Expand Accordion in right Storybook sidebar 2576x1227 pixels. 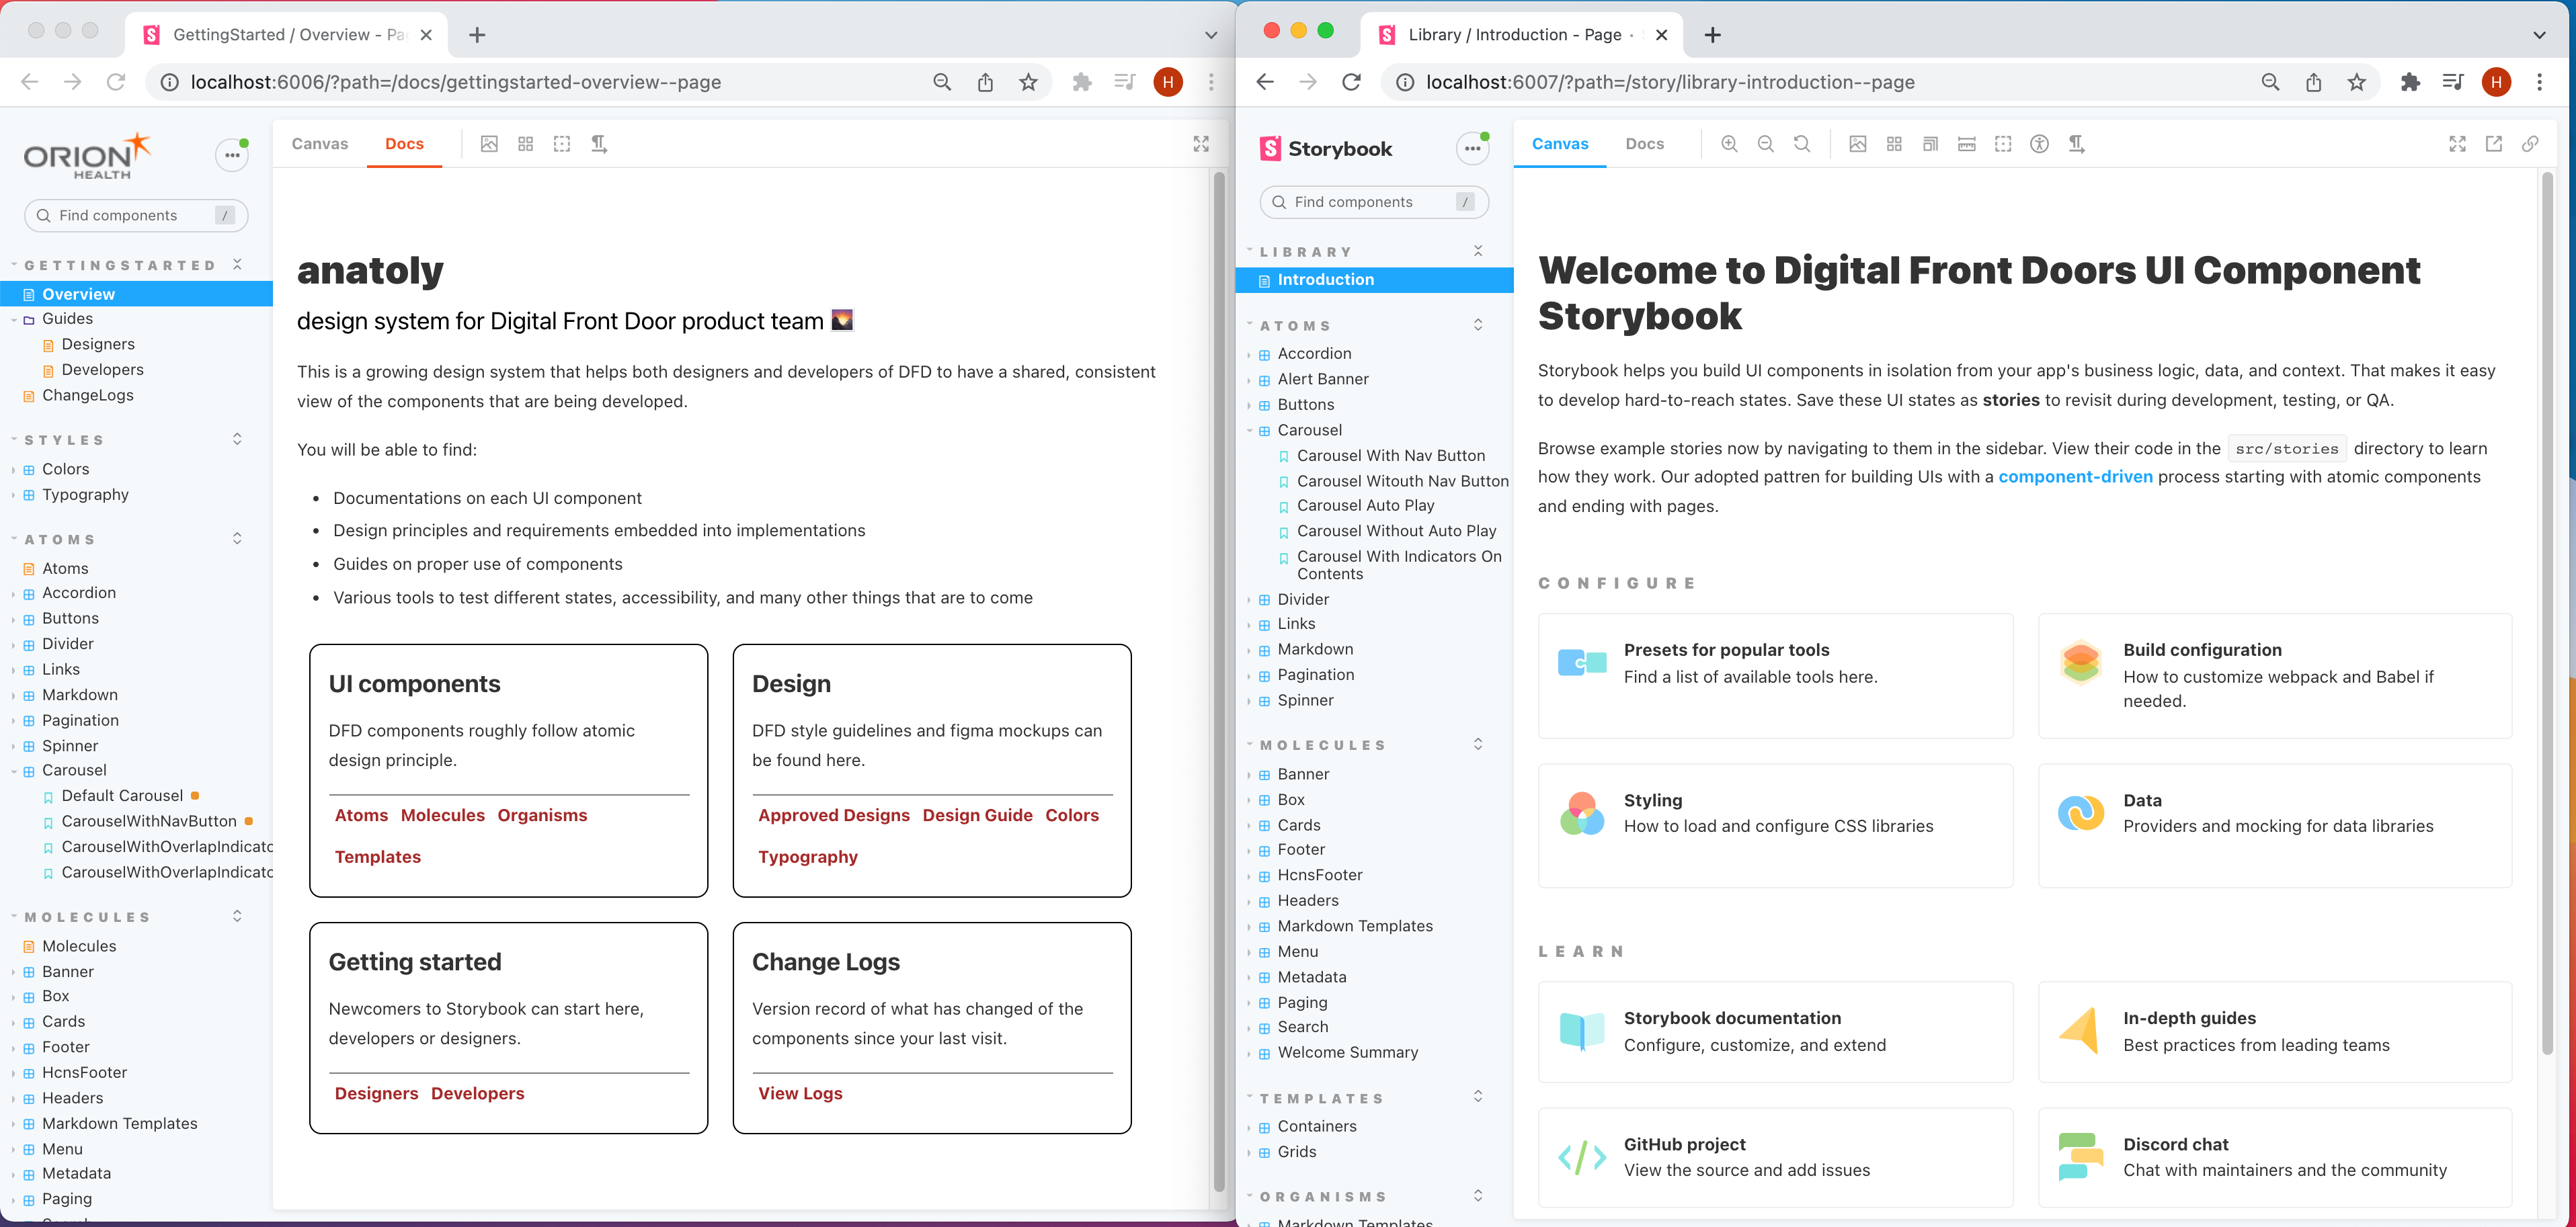[1314, 354]
